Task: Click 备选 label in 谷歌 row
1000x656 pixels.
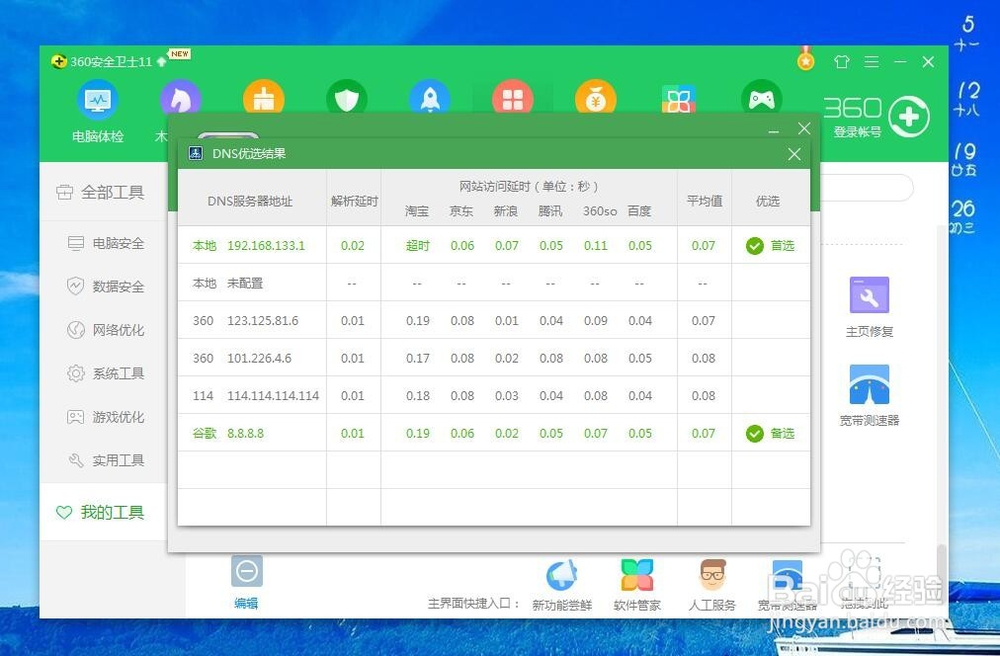Action: 783,434
